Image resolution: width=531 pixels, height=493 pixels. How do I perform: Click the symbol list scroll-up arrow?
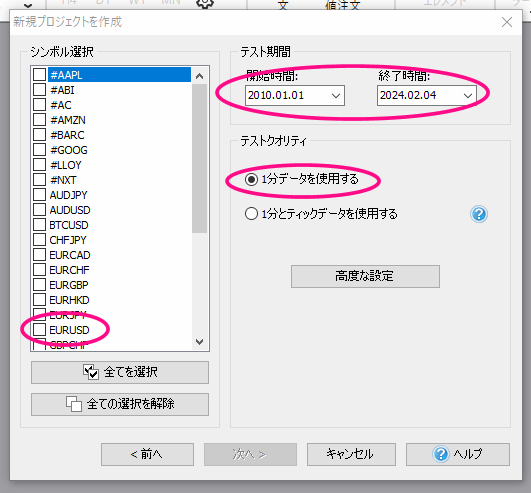click(x=199, y=76)
